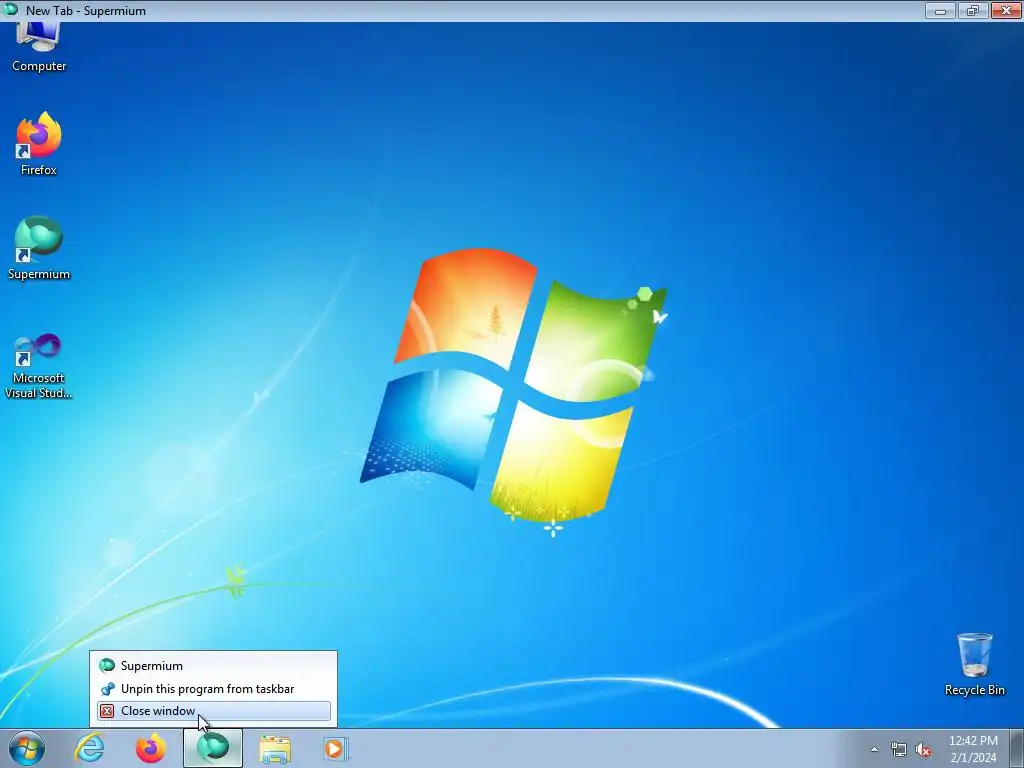Select the Firefox desktop shortcut
The width and height of the screenshot is (1024, 768).
point(39,144)
